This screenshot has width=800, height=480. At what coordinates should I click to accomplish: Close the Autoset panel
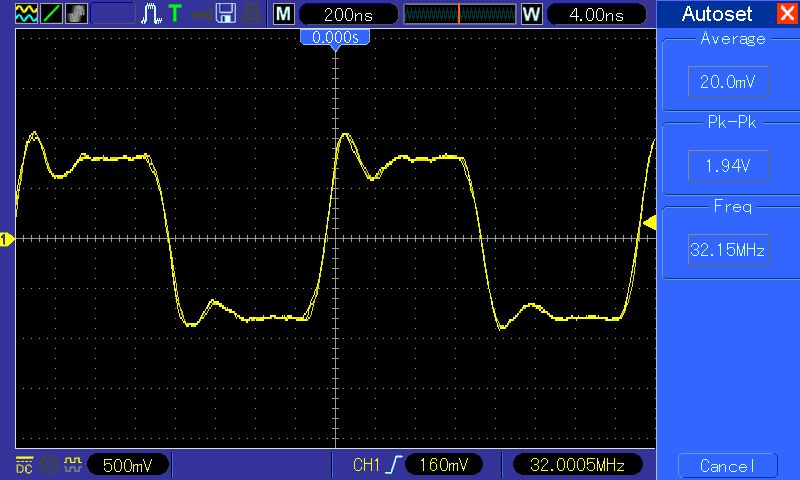click(787, 13)
